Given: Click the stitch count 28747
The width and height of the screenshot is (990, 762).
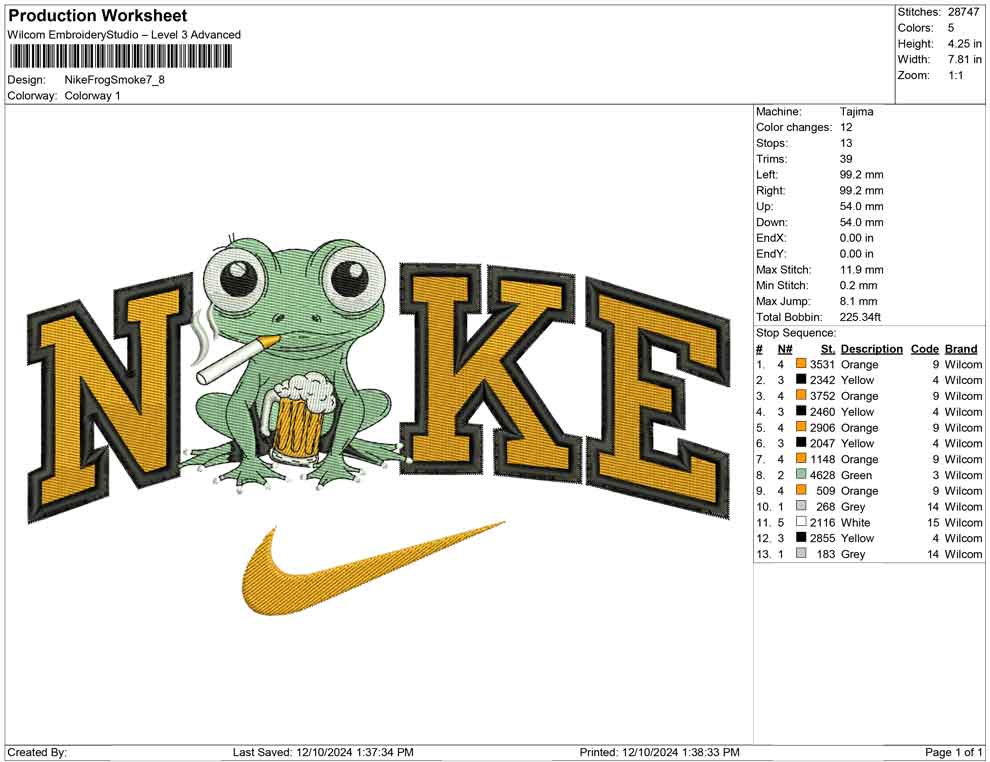Looking at the screenshot, I should pos(963,12).
